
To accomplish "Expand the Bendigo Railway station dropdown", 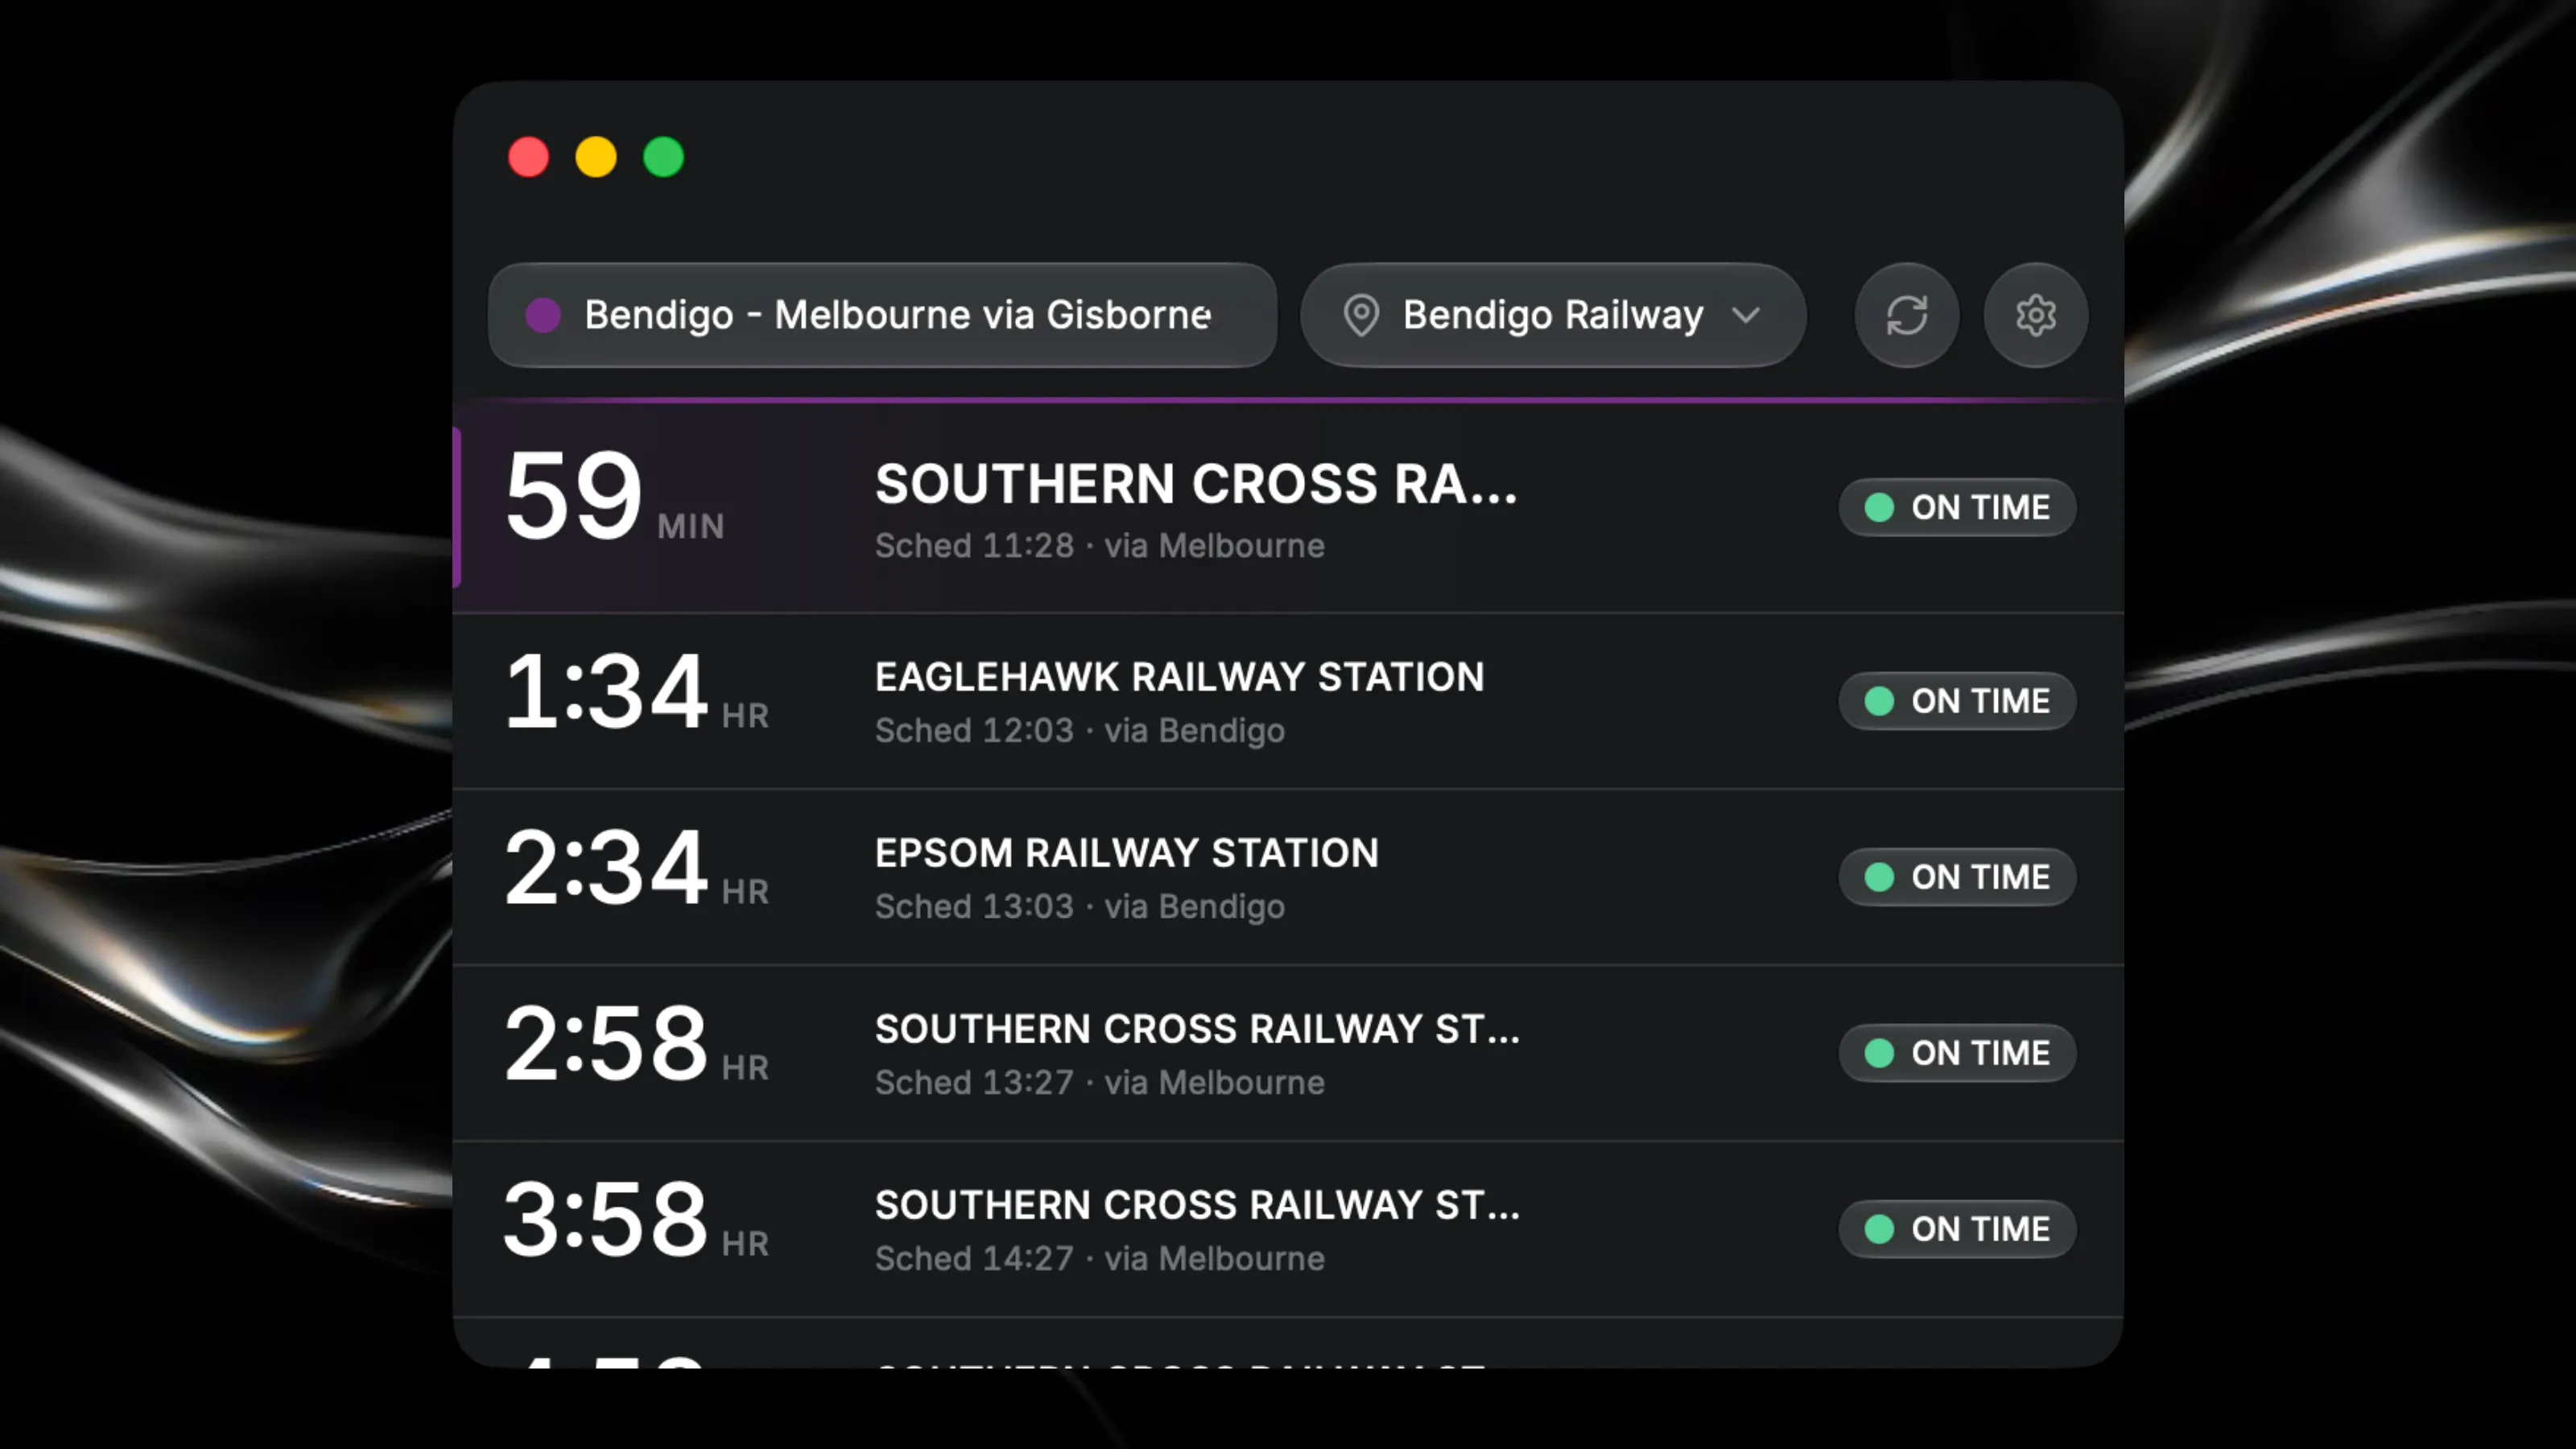I will pyautogui.click(x=1553, y=315).
